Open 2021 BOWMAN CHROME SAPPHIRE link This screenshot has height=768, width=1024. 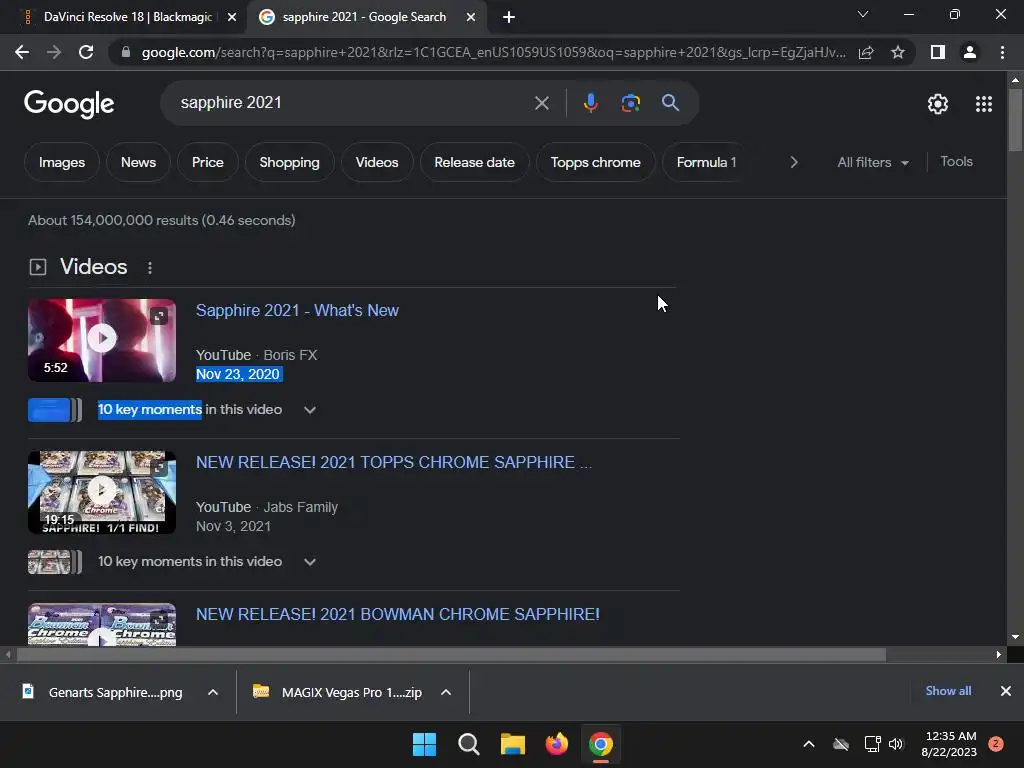[398, 615]
